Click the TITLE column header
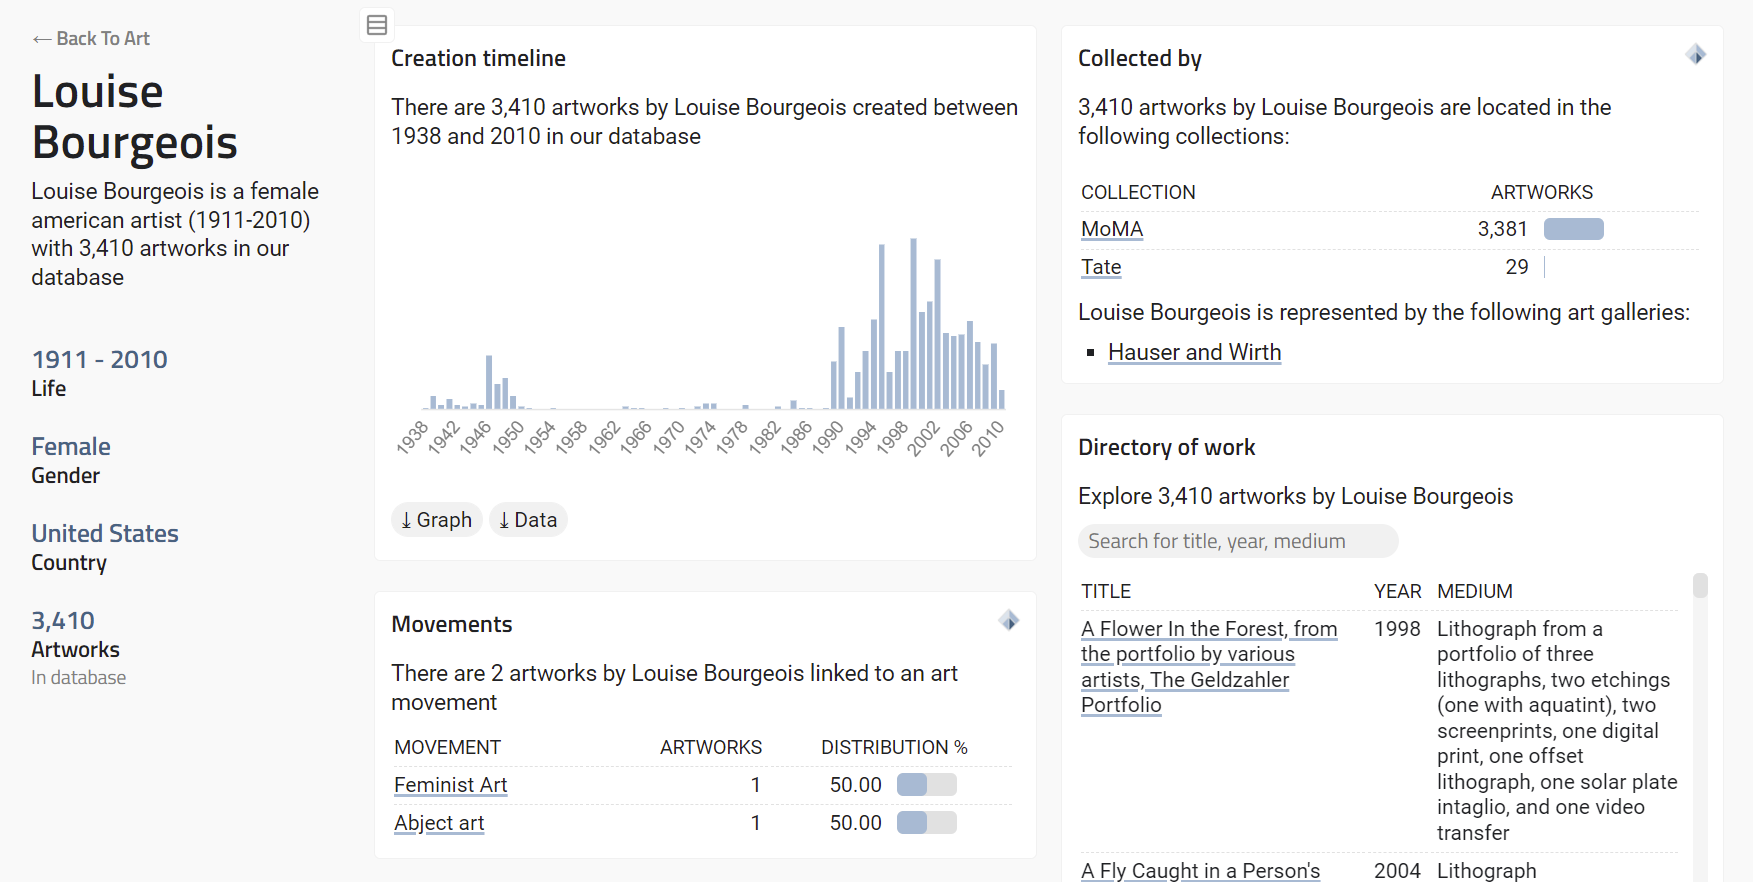1753x882 pixels. pyautogui.click(x=1106, y=591)
